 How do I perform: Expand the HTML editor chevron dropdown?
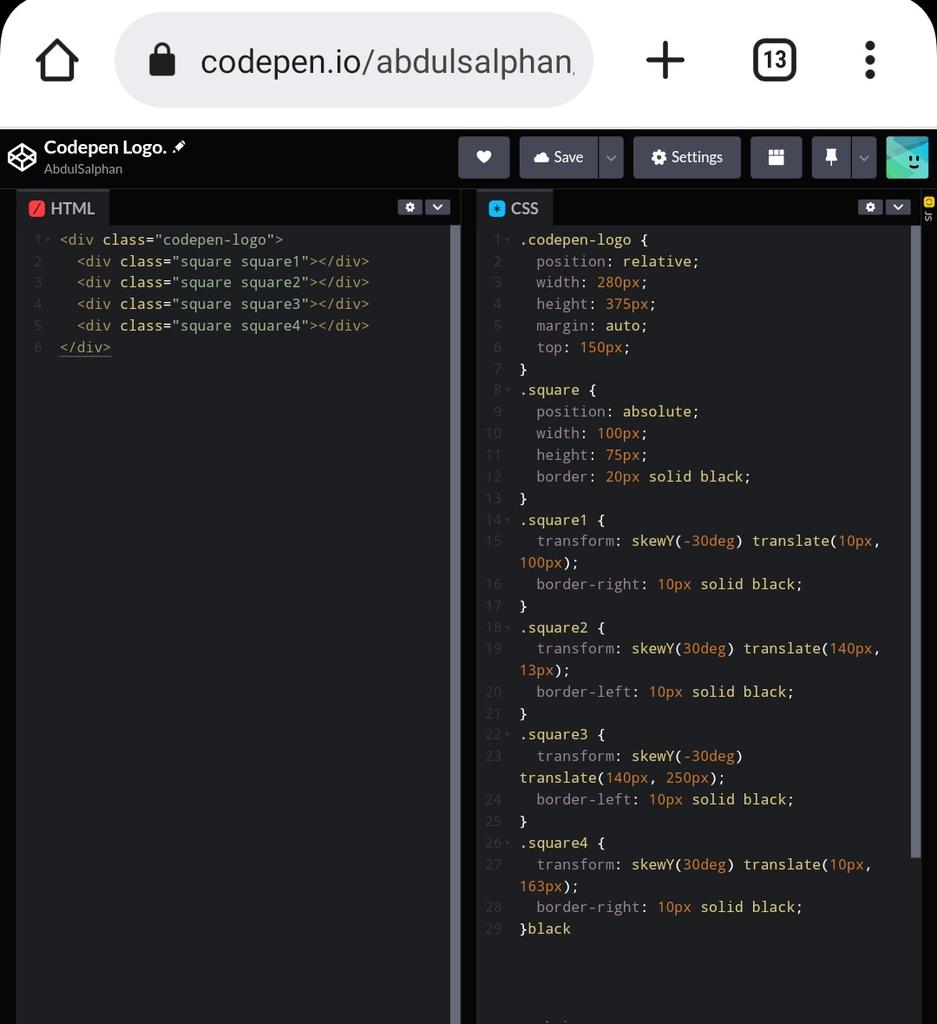pos(437,207)
